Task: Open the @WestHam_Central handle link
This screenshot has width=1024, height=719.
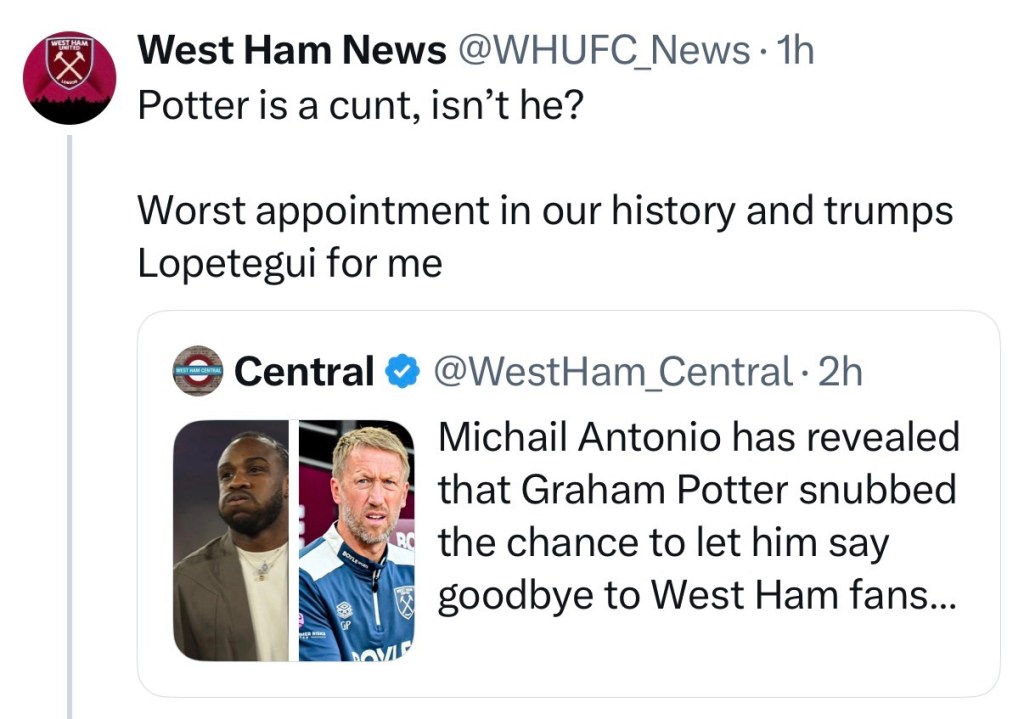Action: point(610,373)
